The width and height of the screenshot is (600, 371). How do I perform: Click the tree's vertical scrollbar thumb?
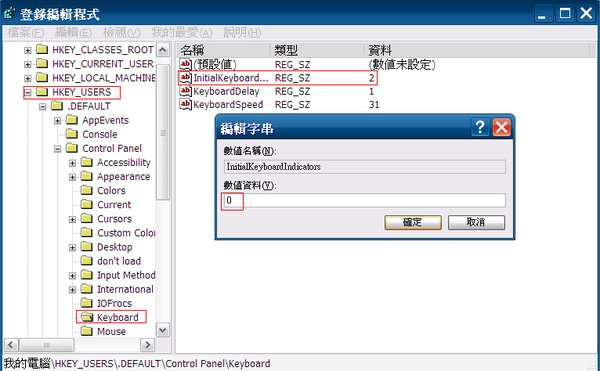163,132
